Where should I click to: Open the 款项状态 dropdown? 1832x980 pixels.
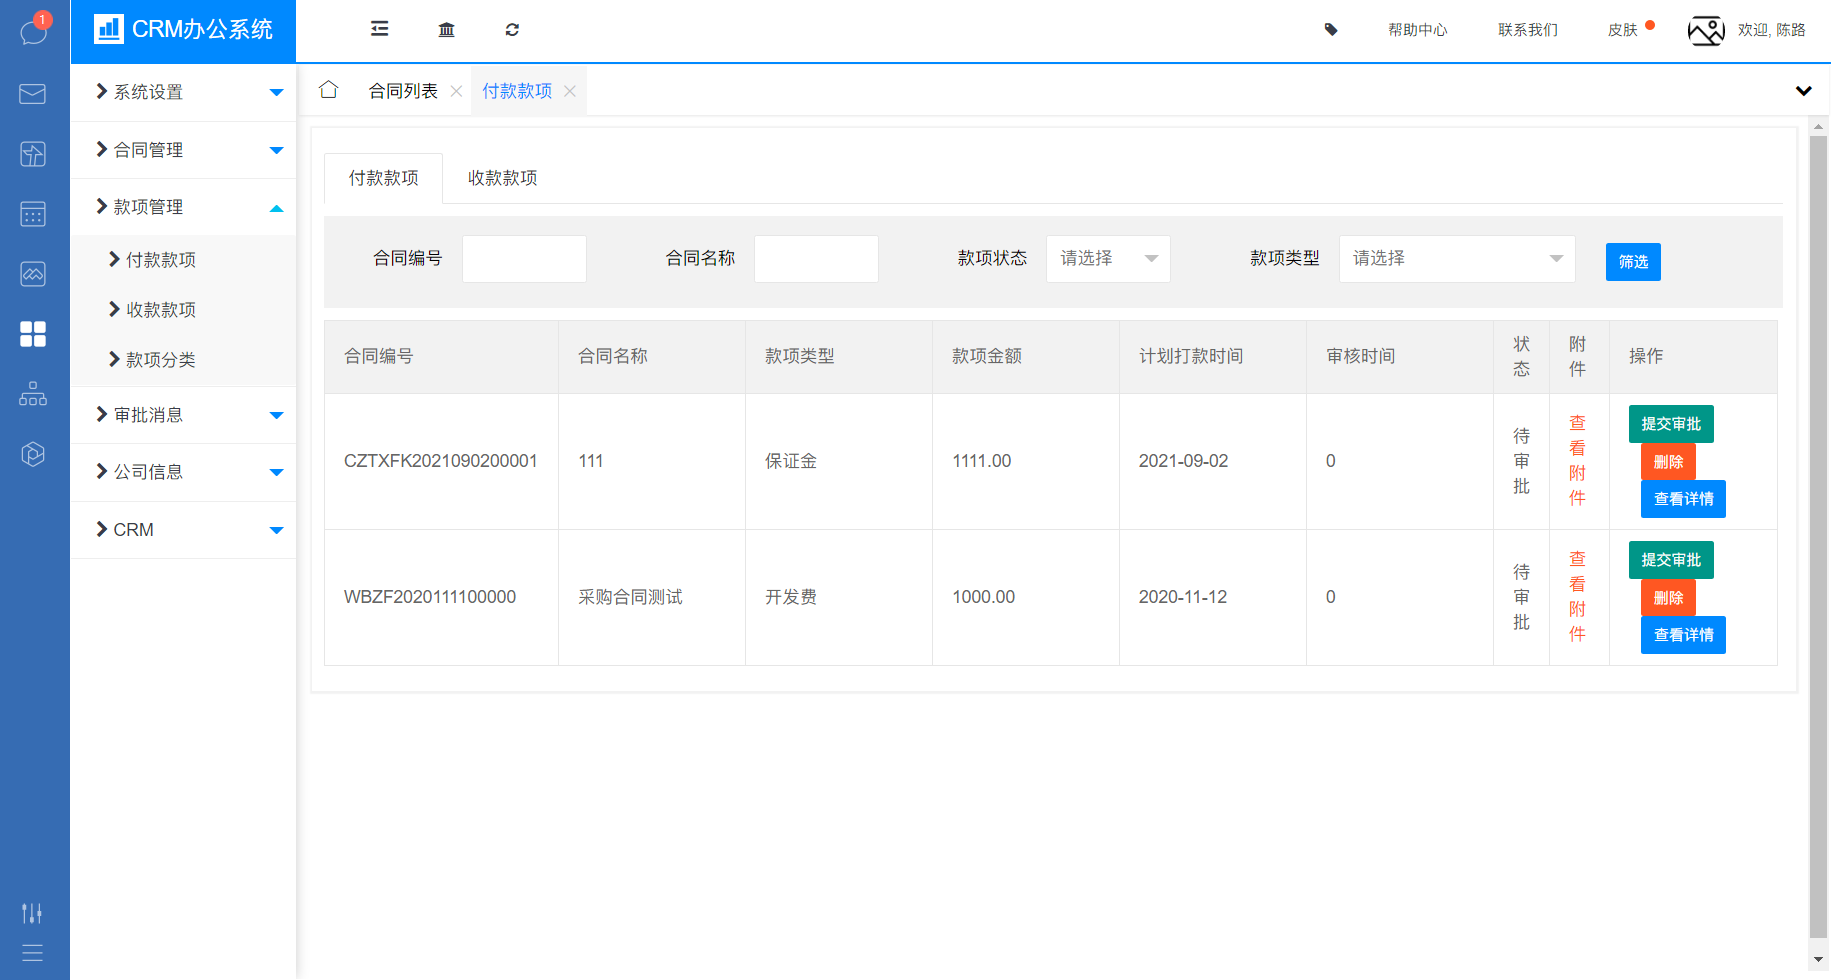click(1107, 258)
